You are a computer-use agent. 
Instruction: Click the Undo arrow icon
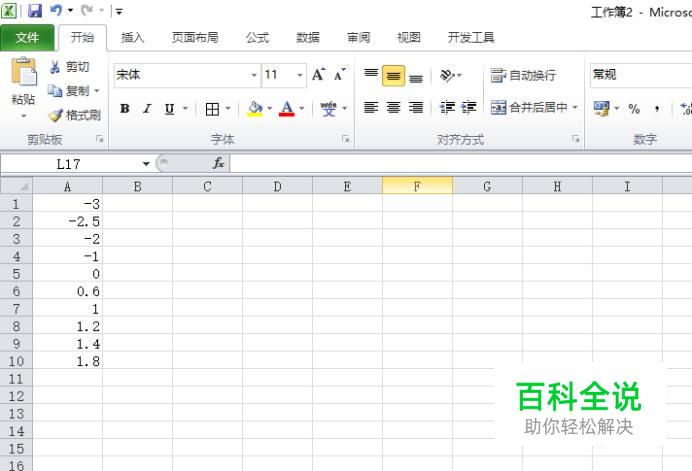56,11
